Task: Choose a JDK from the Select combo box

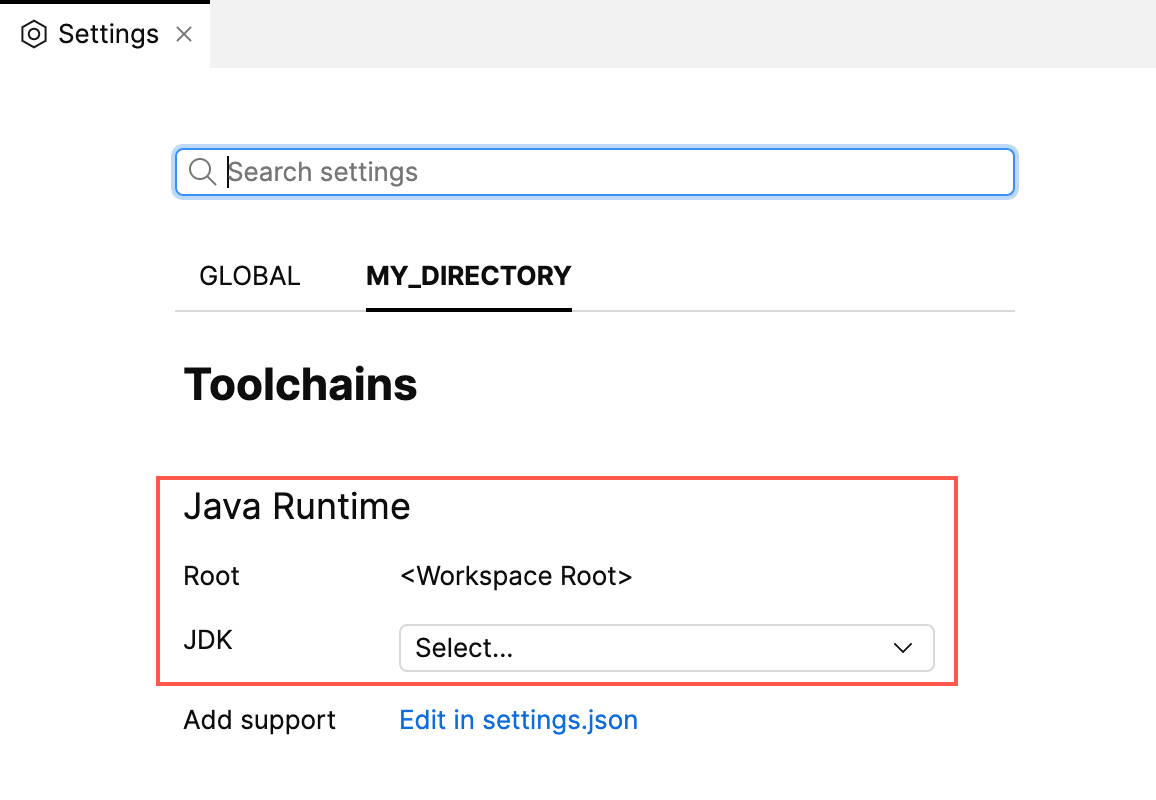Action: pos(666,648)
